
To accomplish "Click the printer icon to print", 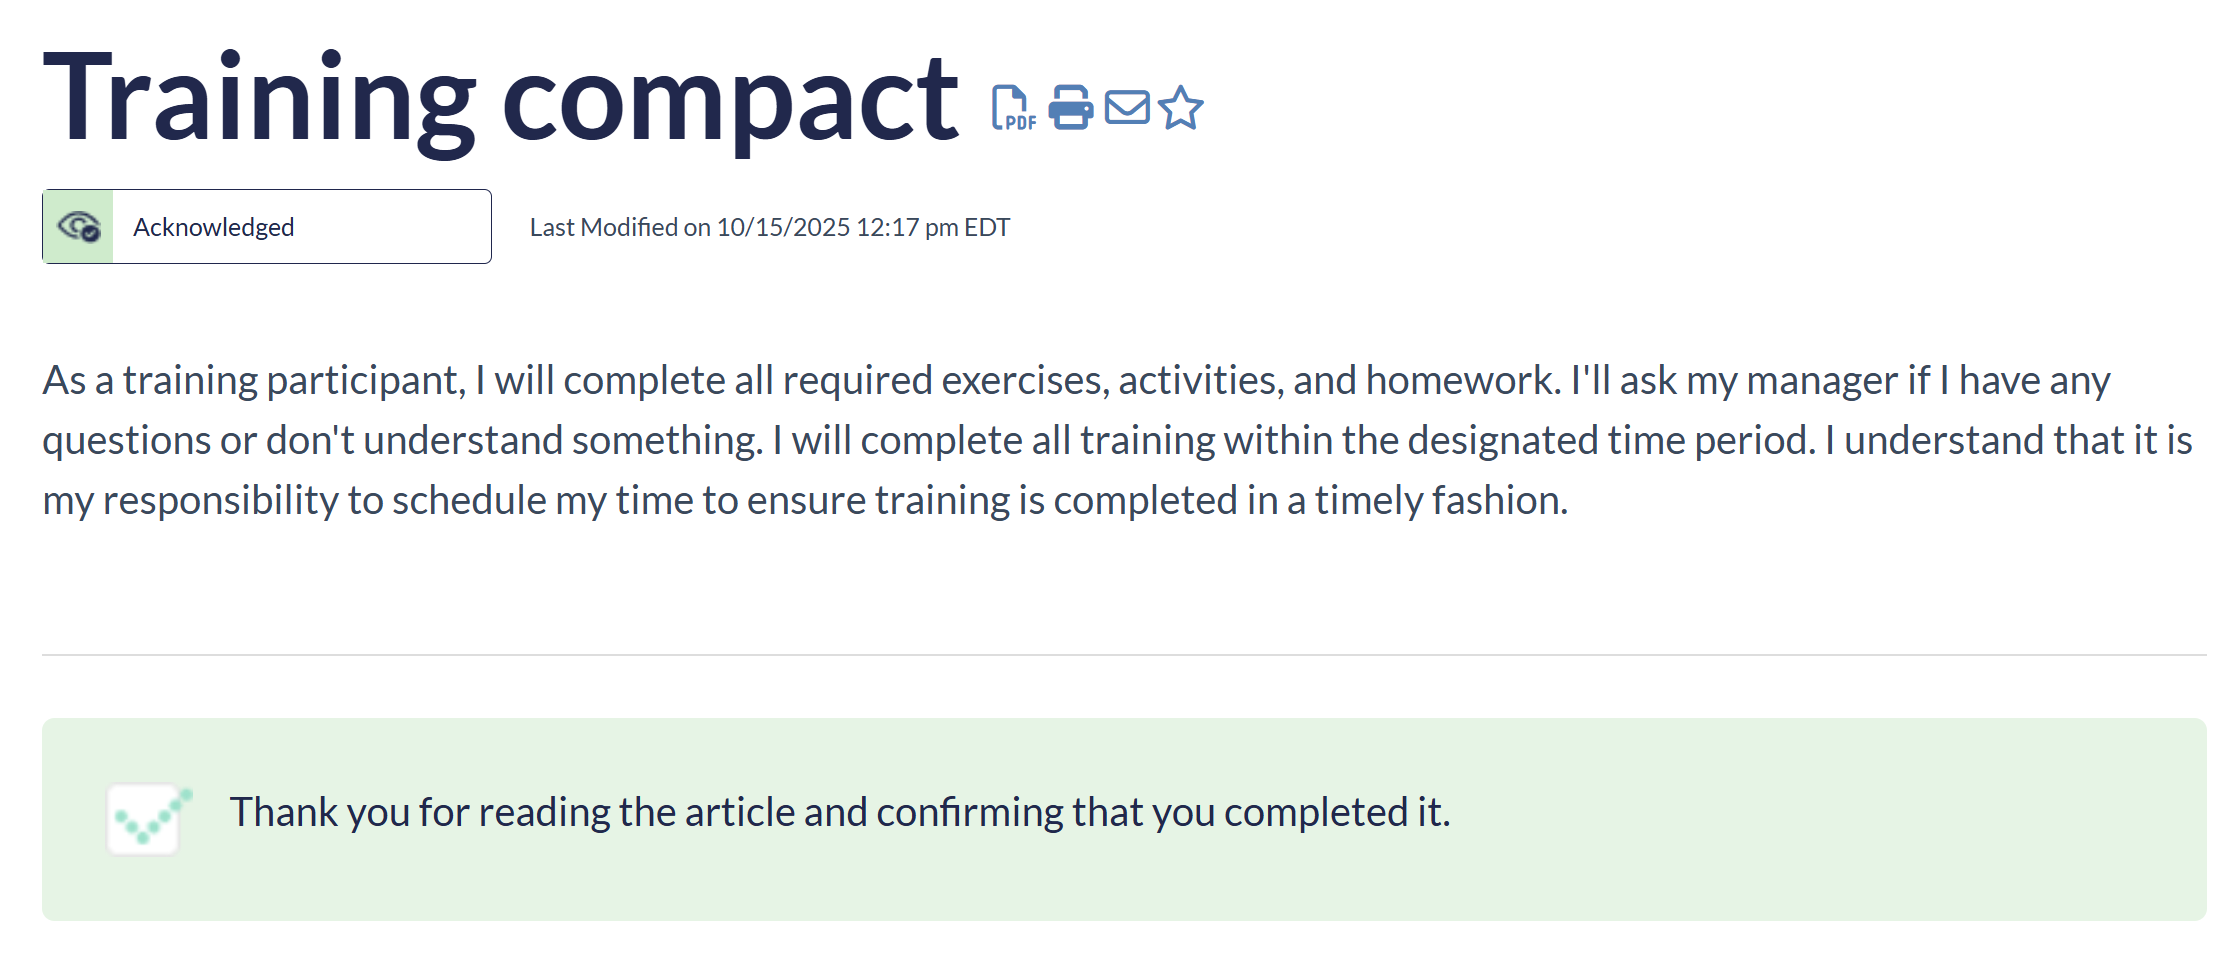I will point(1070,108).
